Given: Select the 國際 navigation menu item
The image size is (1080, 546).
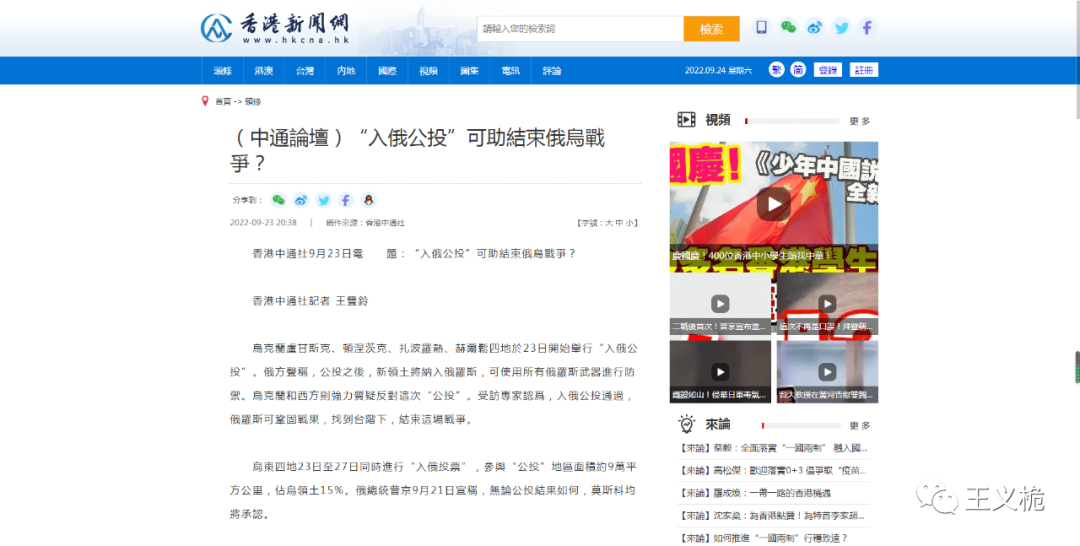Looking at the screenshot, I should [x=387, y=71].
